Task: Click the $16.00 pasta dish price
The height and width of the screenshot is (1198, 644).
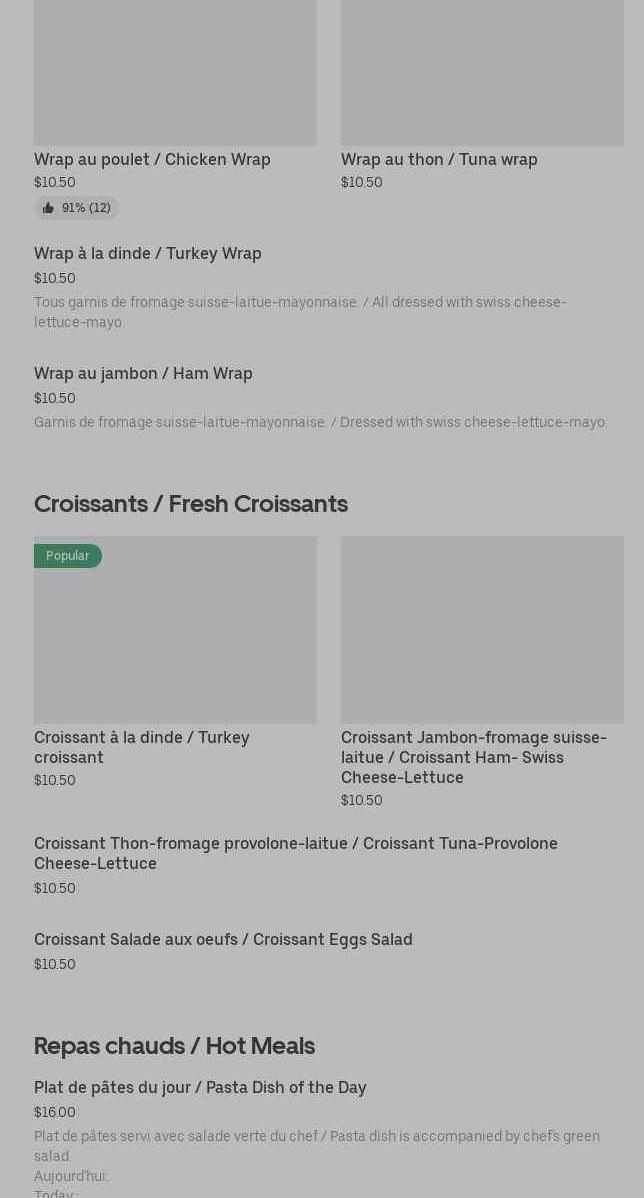Action: click(55, 1112)
